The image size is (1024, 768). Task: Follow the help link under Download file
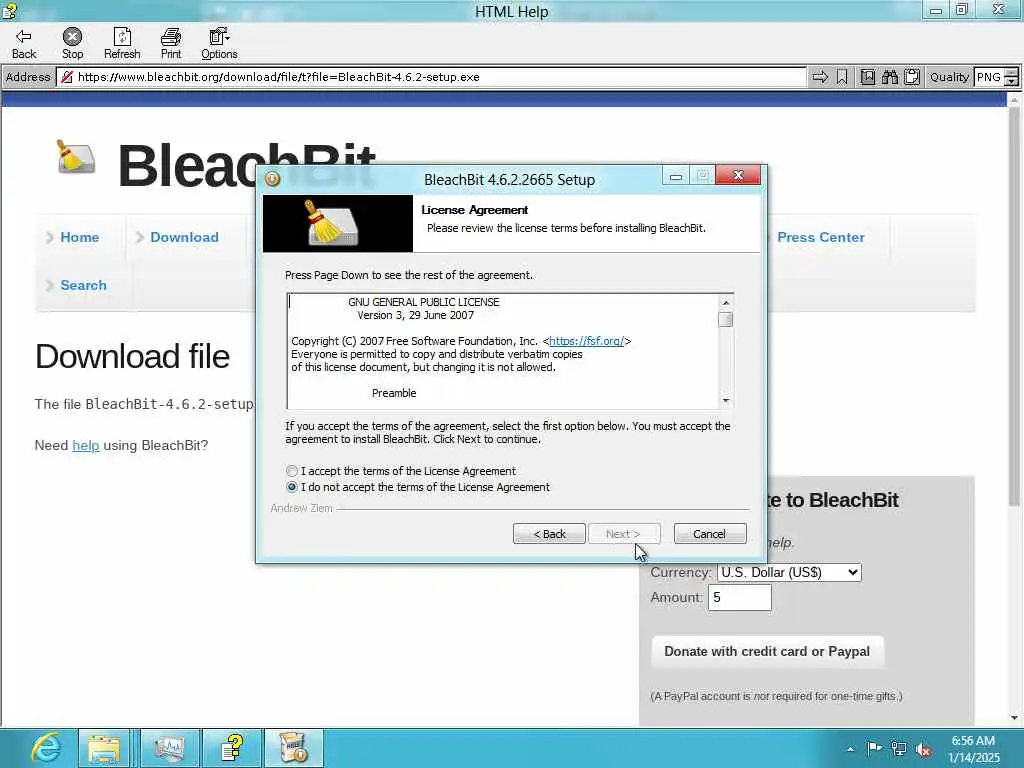pos(86,445)
